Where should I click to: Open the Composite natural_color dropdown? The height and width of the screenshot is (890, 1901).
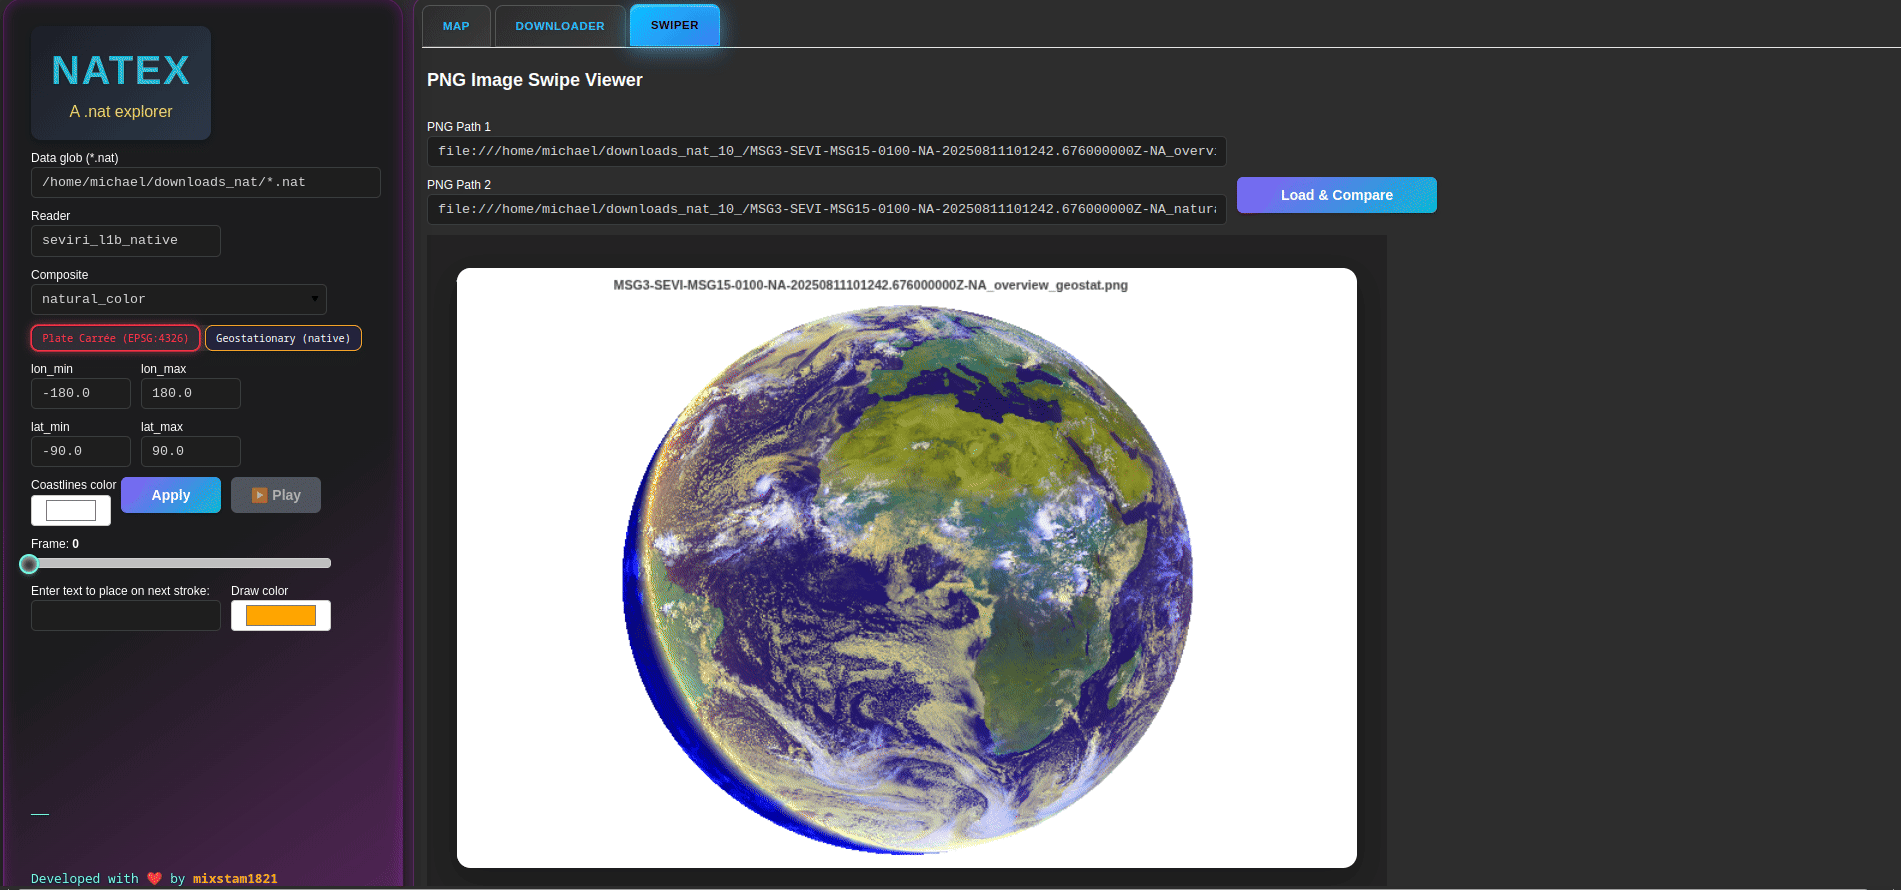[x=178, y=299]
